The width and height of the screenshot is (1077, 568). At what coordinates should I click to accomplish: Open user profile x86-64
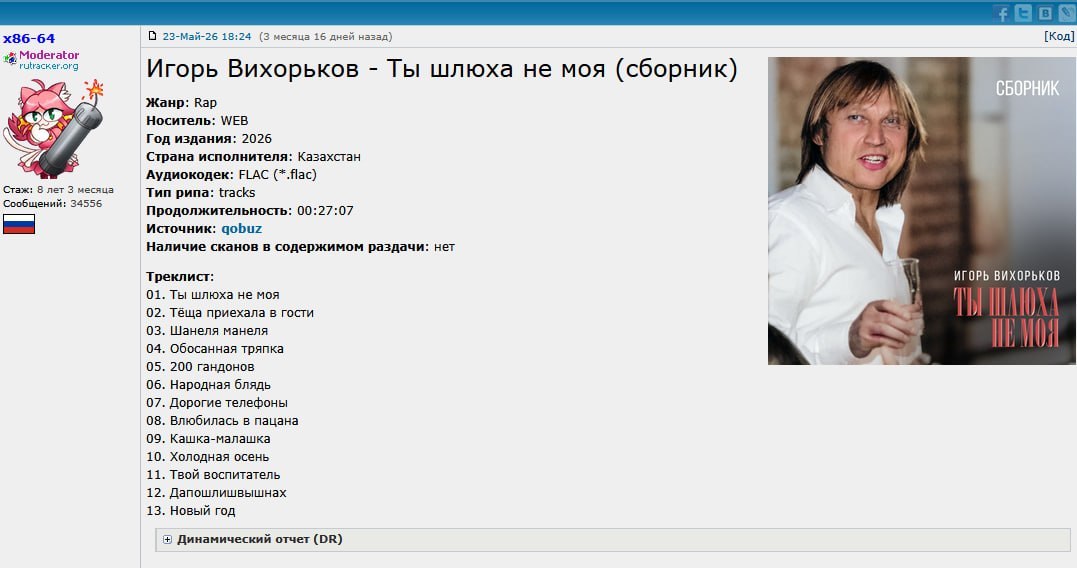[x=29, y=38]
